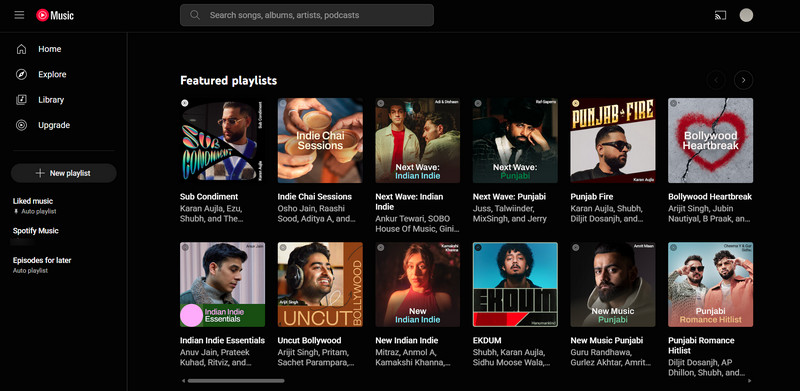
Task: Click the Indie Chai Sessions title
Action: 315,197
